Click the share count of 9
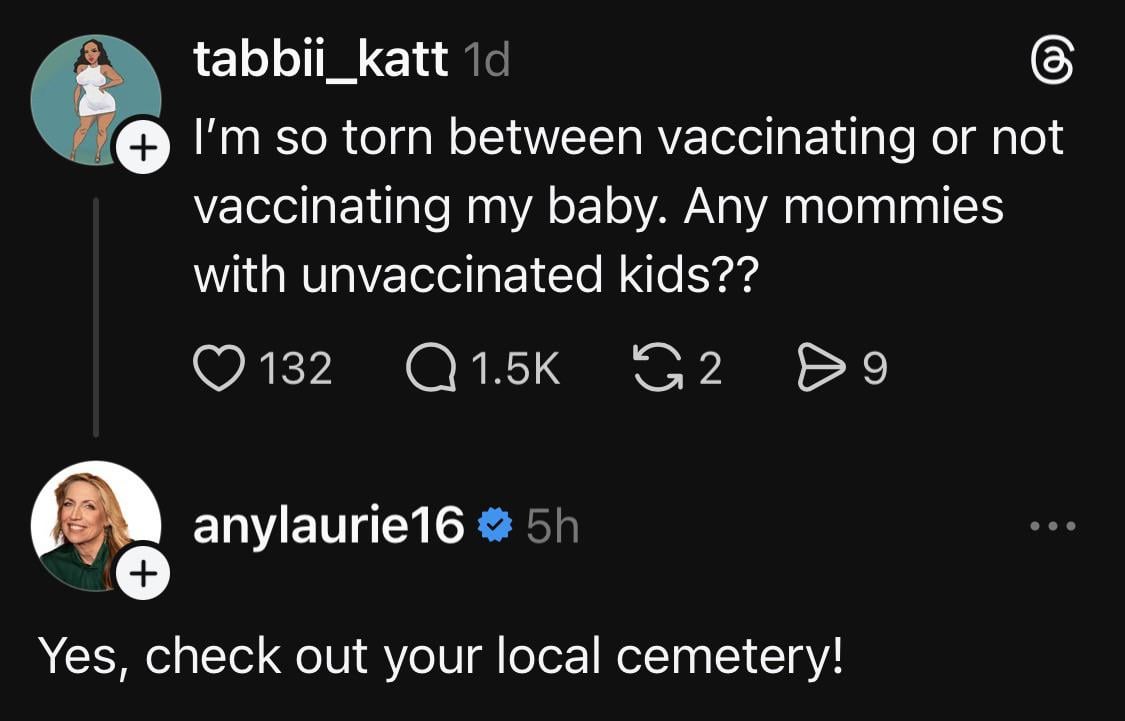Viewport: 1125px width, 721px height. point(874,370)
